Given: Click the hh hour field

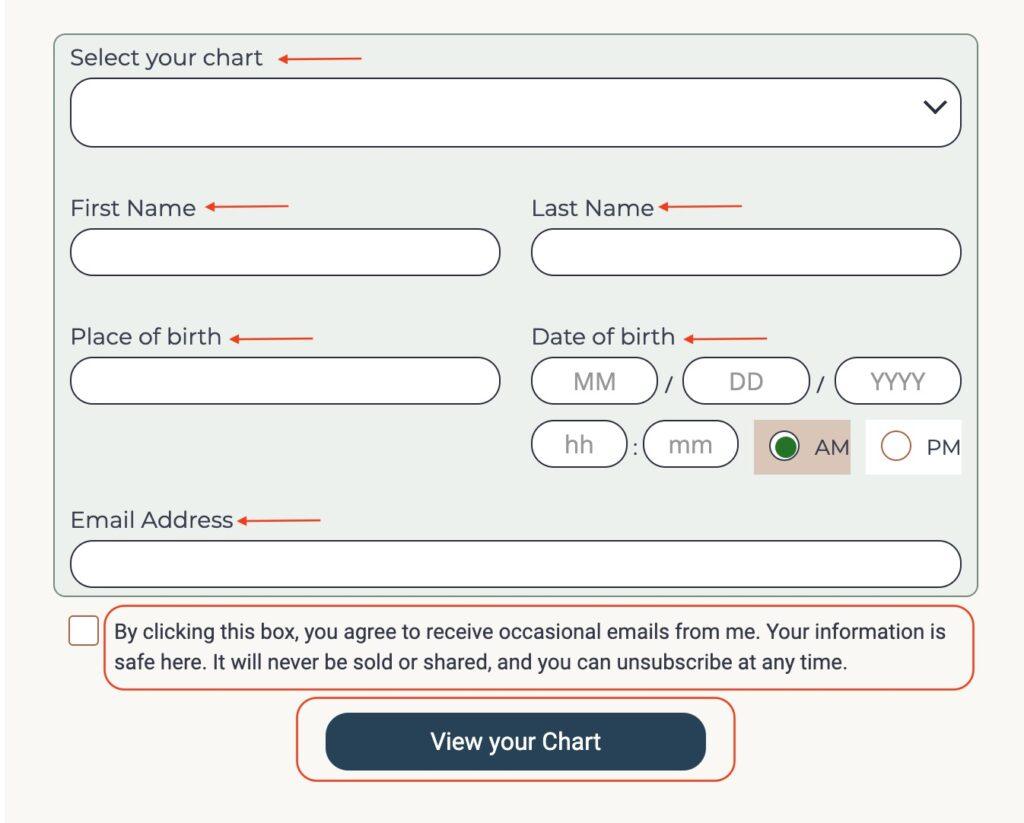Looking at the screenshot, I should 579,445.
